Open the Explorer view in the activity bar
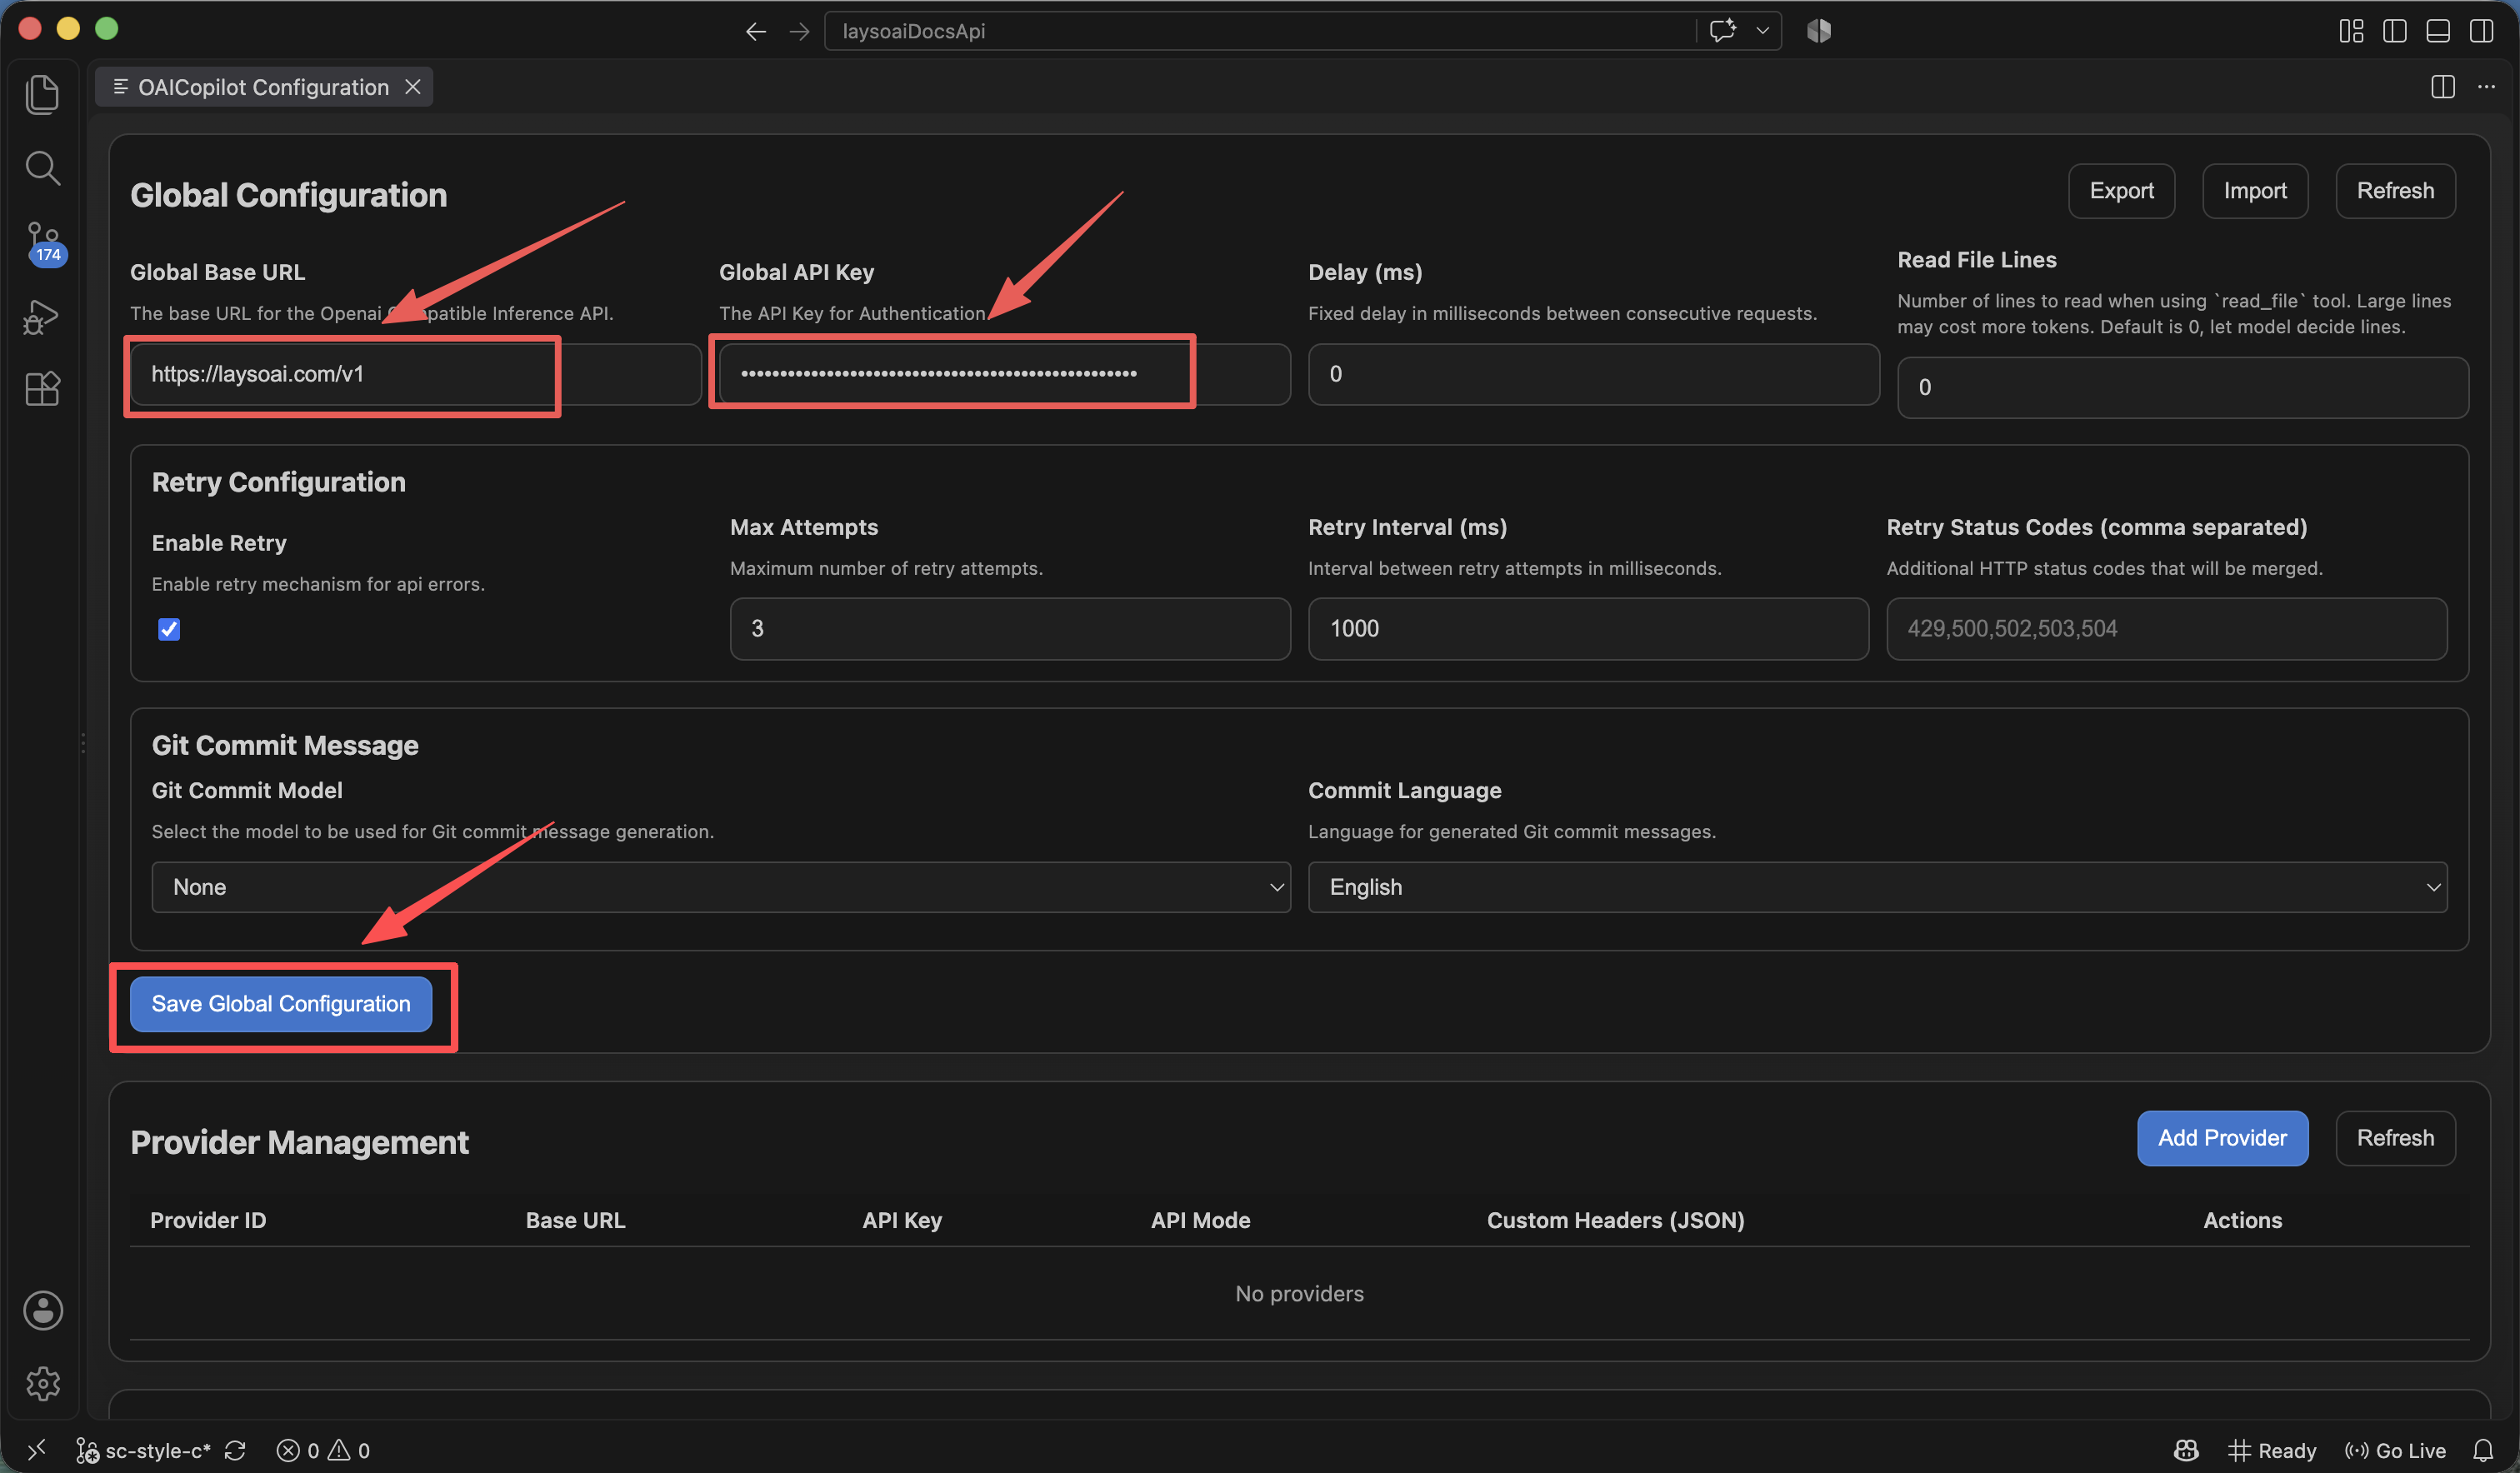Screen dimensions: 2520x1473 (x=42, y=95)
